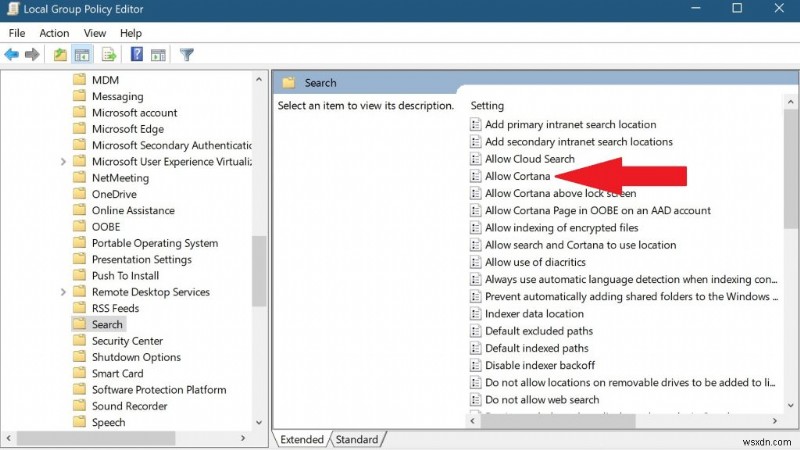Click the MDM folder icon
Viewport: 800px width, 450px height.
click(x=79, y=80)
